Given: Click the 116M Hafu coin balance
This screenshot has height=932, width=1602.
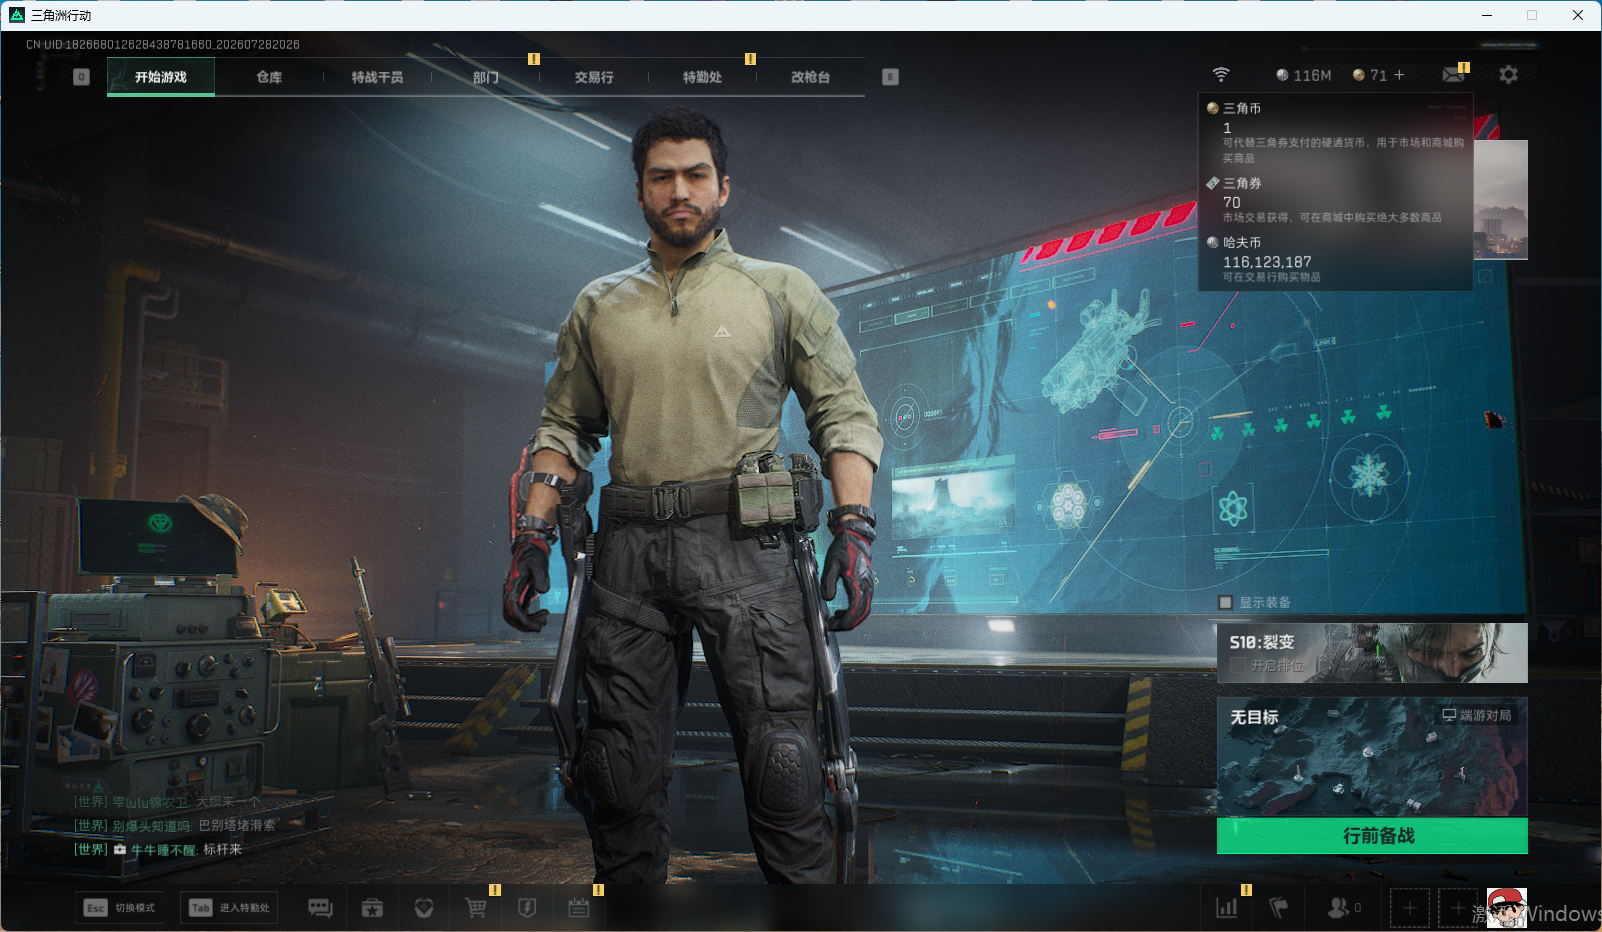Looking at the screenshot, I should pos(1304,75).
